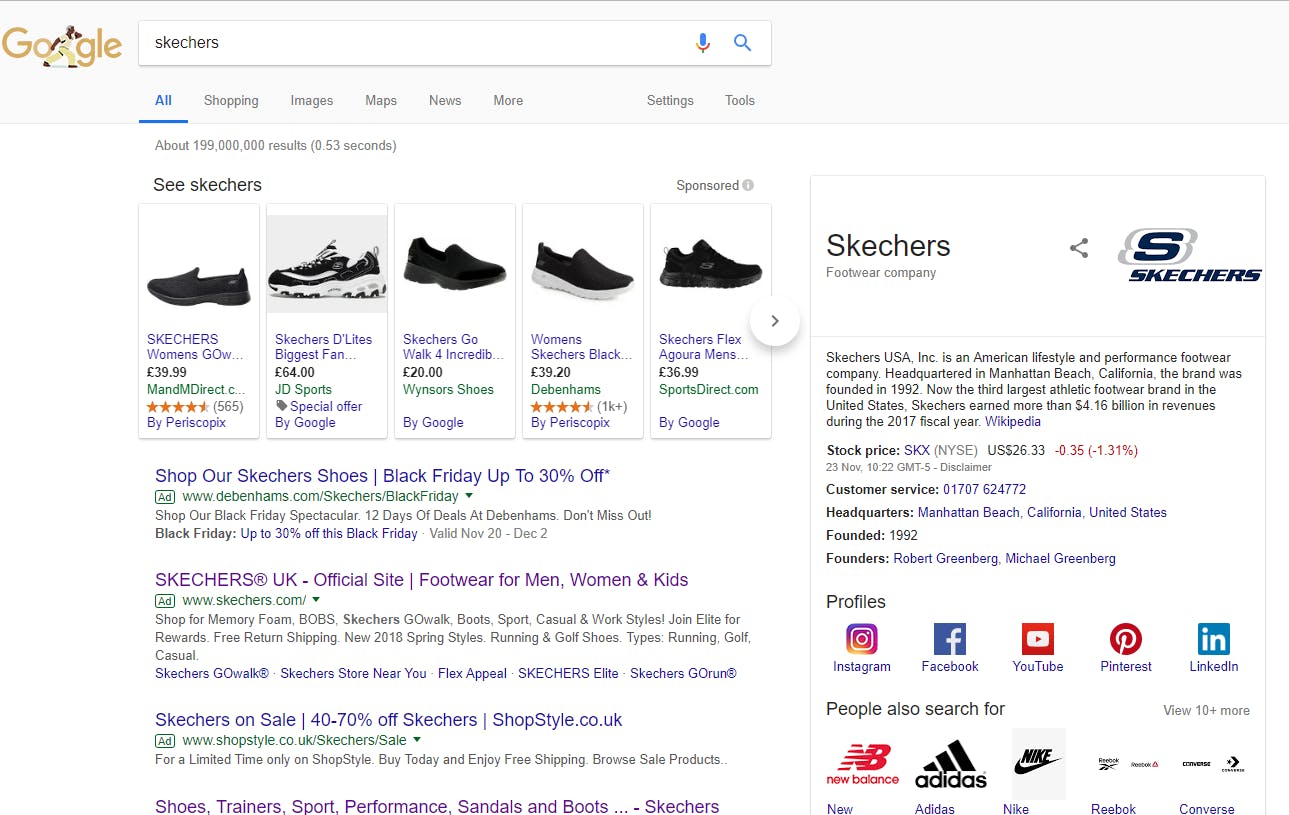The width and height of the screenshot is (1289, 815).
Task: Open the Skechers LinkedIn profile icon
Action: [1213, 639]
